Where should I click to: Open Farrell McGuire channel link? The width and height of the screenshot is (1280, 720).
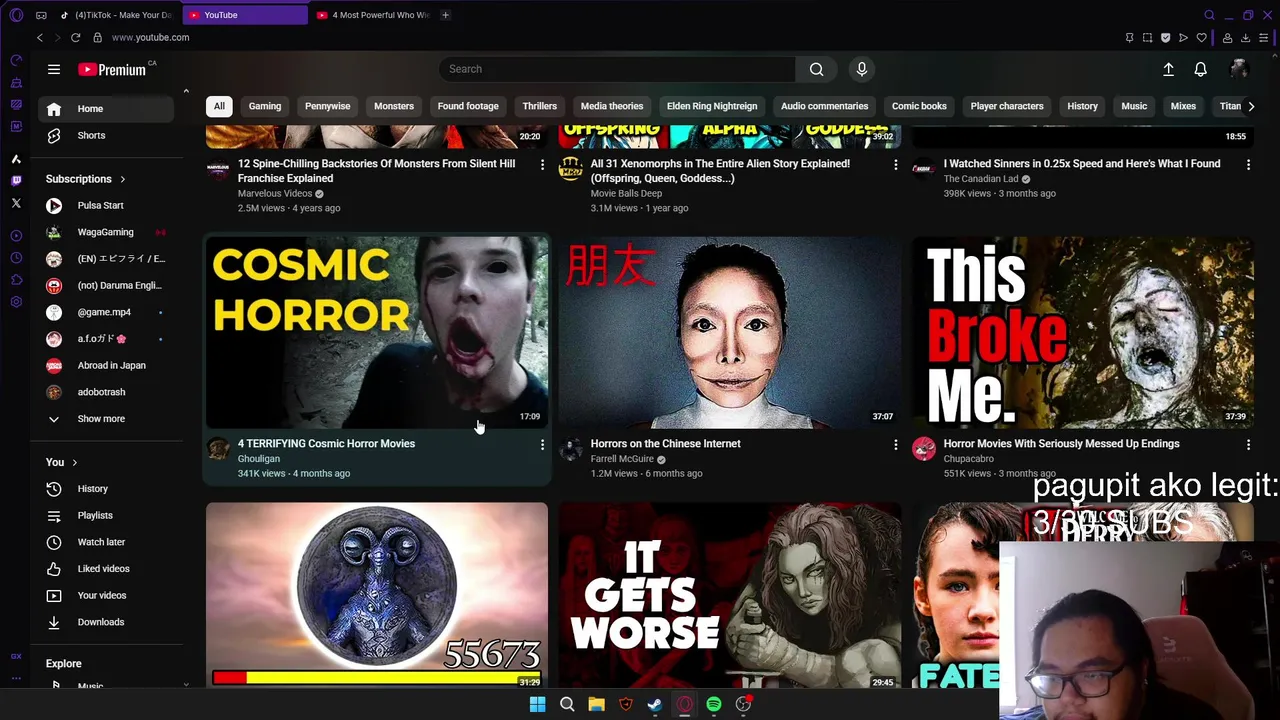[x=622, y=459]
